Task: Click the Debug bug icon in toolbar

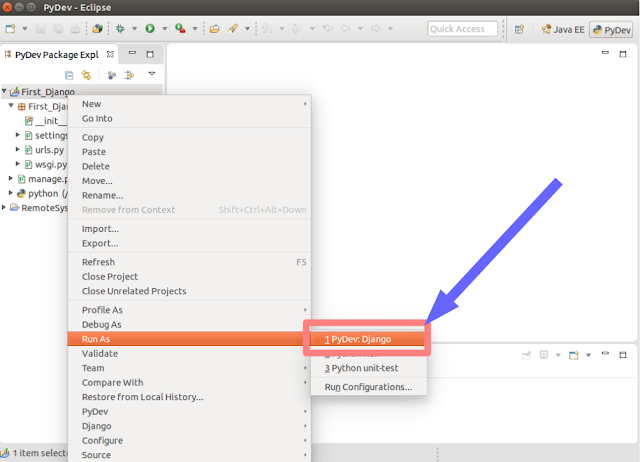Action: click(120, 29)
